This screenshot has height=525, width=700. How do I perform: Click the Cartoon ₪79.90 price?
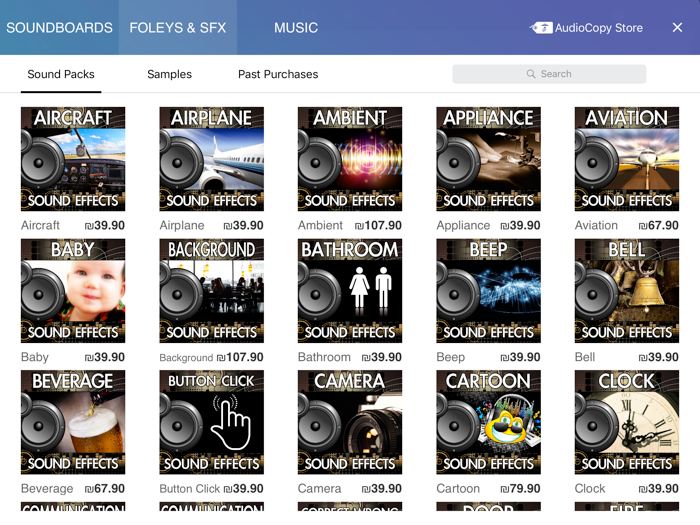pos(520,489)
